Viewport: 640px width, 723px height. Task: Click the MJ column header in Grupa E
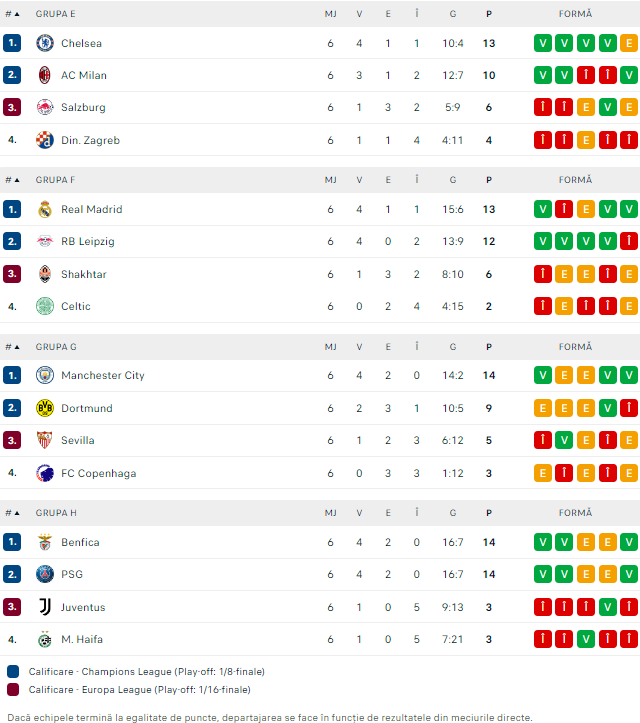pos(330,14)
